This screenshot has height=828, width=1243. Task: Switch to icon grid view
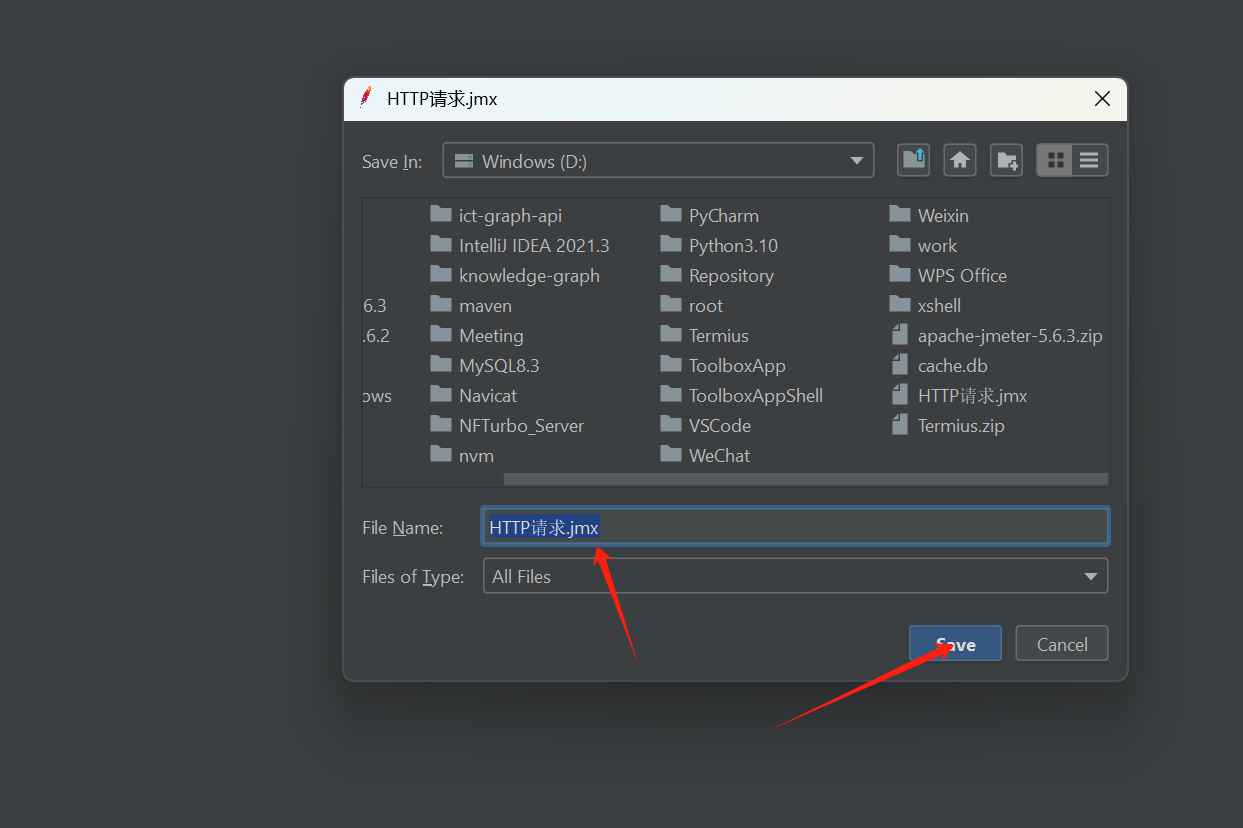coord(1055,160)
